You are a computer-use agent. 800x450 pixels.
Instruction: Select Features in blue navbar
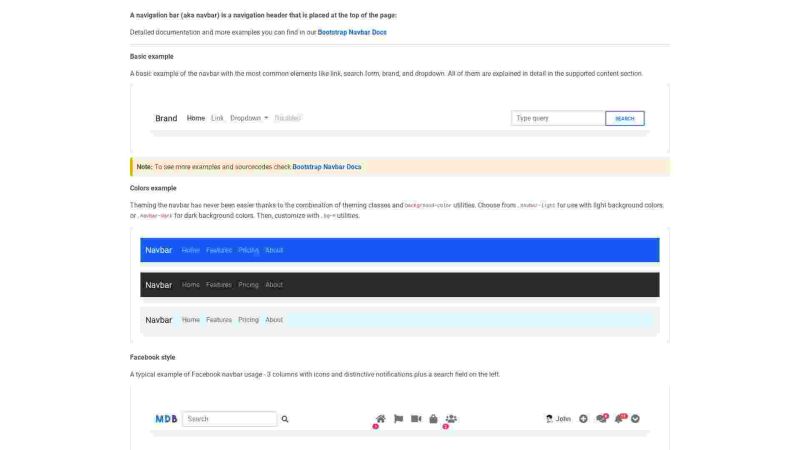(219, 250)
